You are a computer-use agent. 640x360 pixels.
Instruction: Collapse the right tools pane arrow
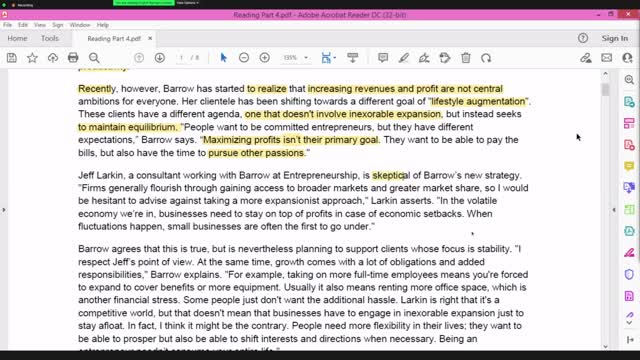[614, 210]
